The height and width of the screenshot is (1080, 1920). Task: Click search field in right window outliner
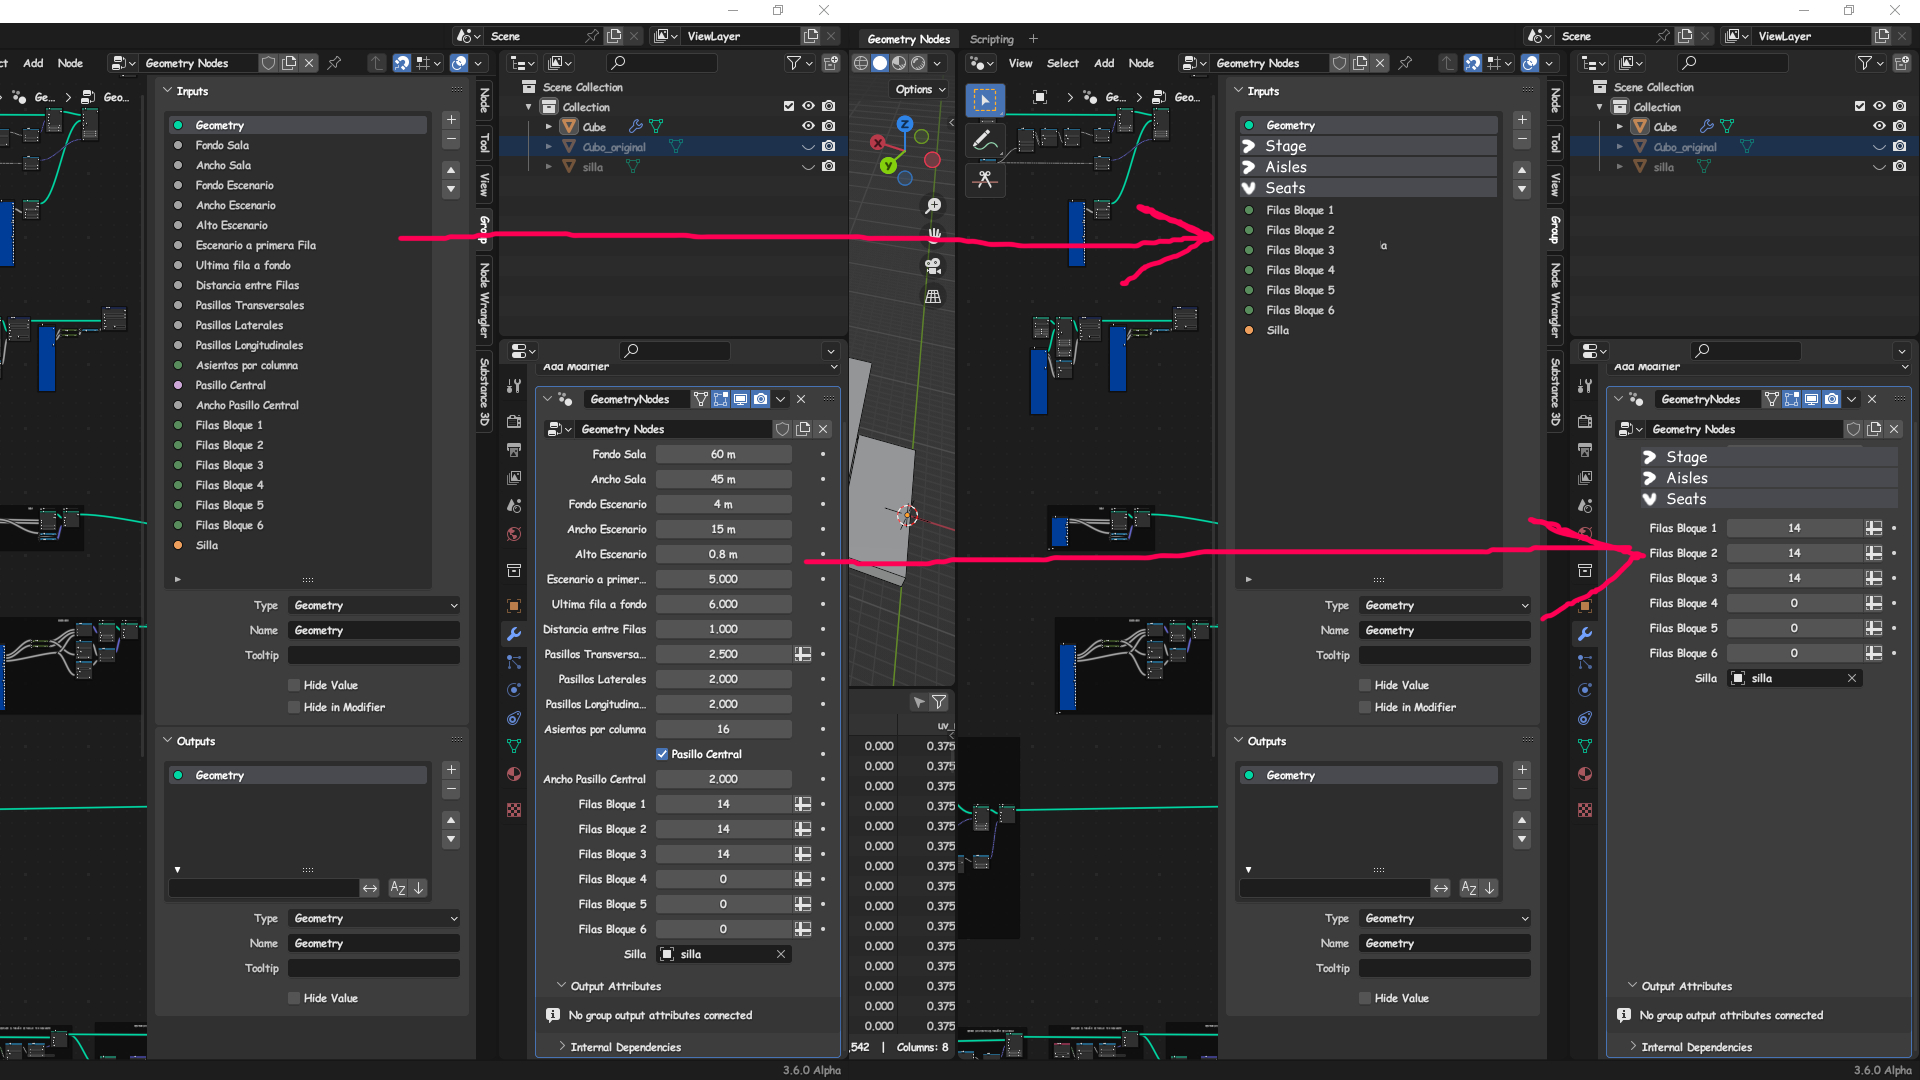pyautogui.click(x=1734, y=63)
